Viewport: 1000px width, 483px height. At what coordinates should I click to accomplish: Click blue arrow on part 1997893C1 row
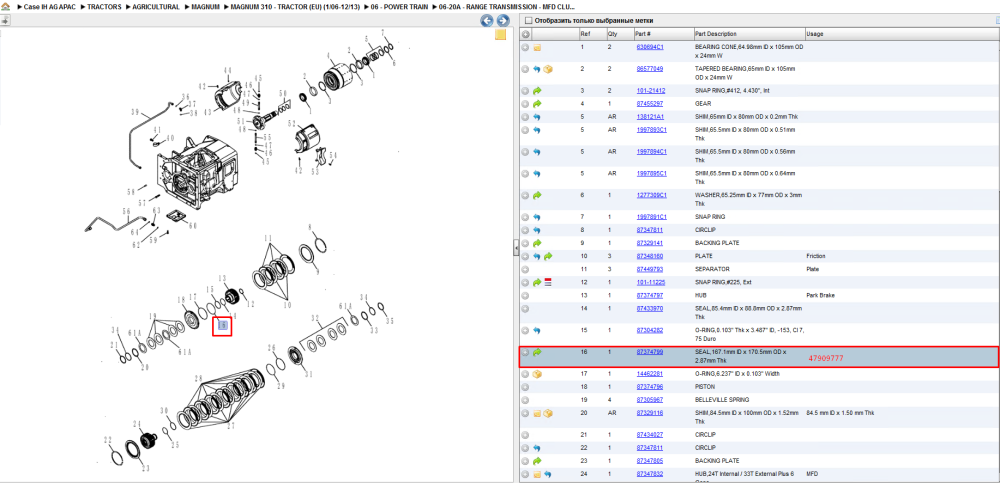pos(537,130)
